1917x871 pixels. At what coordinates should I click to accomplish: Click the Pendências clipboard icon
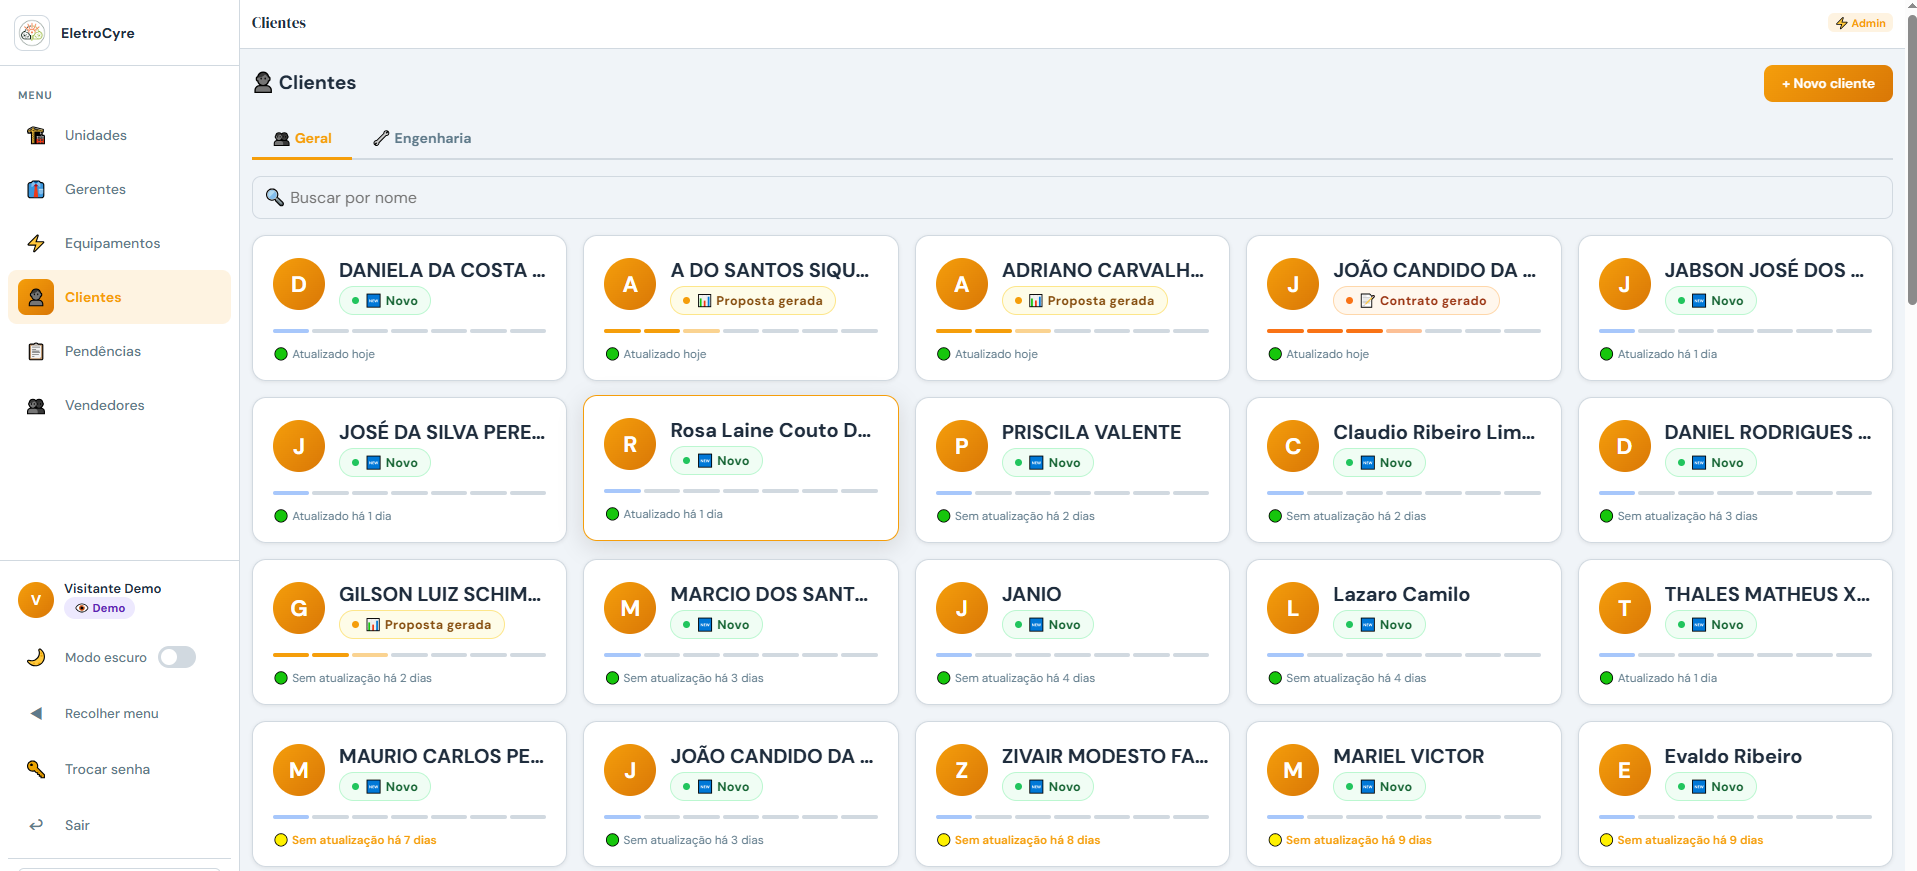36,351
